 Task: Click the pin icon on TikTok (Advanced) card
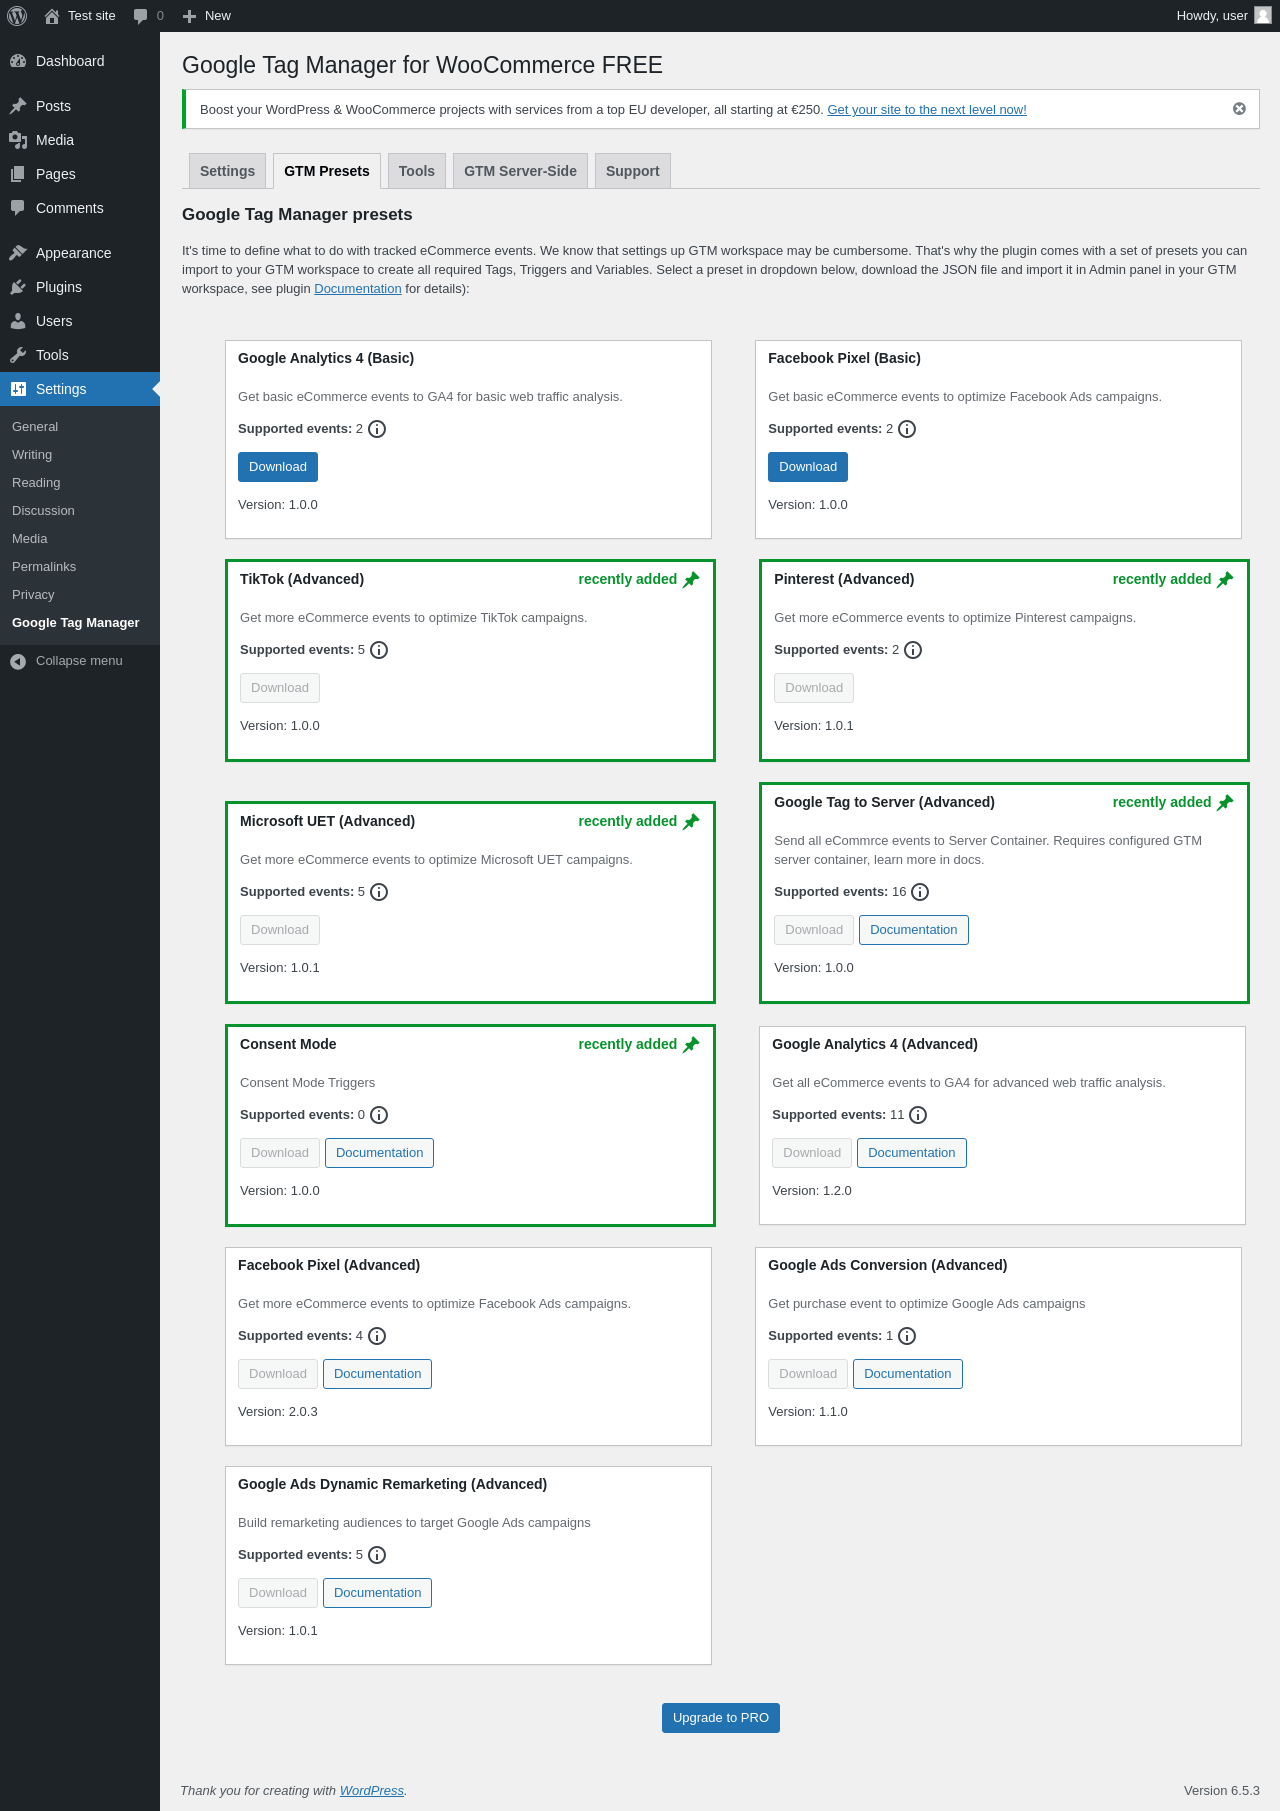(x=691, y=580)
